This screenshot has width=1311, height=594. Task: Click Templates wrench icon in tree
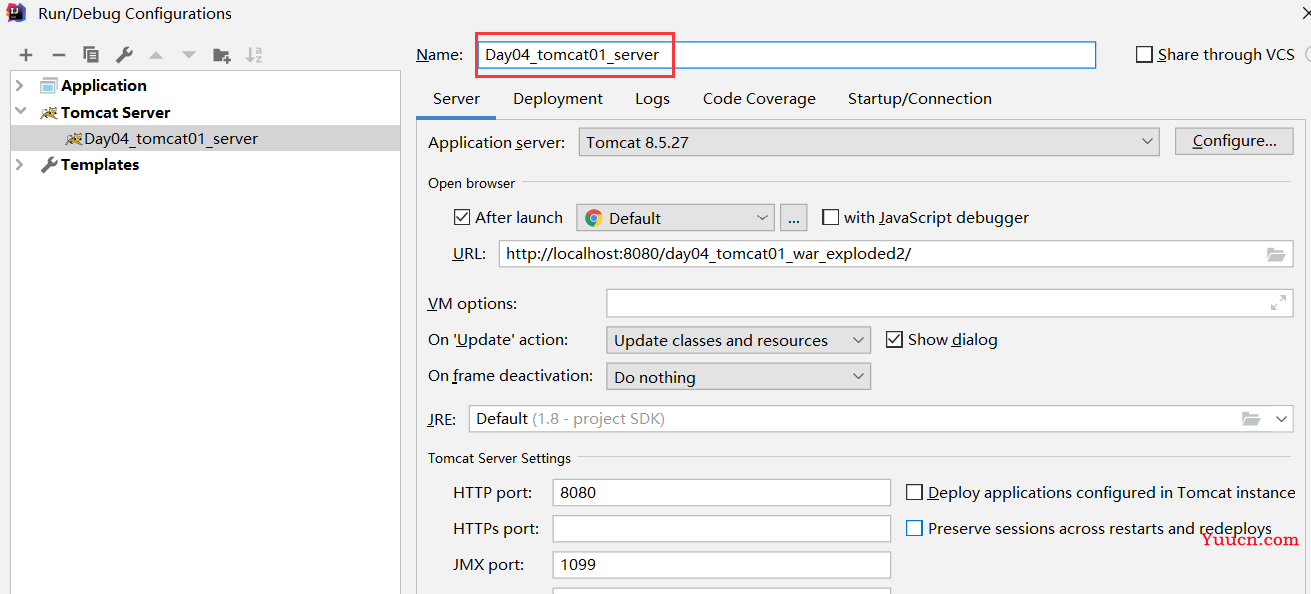(x=48, y=165)
